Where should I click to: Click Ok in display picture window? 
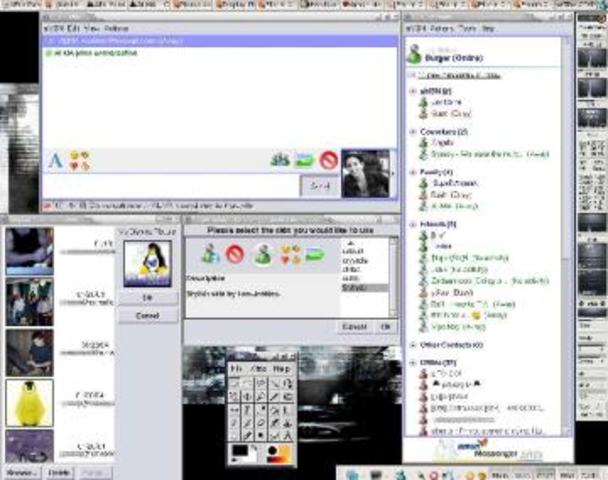[x=148, y=297]
